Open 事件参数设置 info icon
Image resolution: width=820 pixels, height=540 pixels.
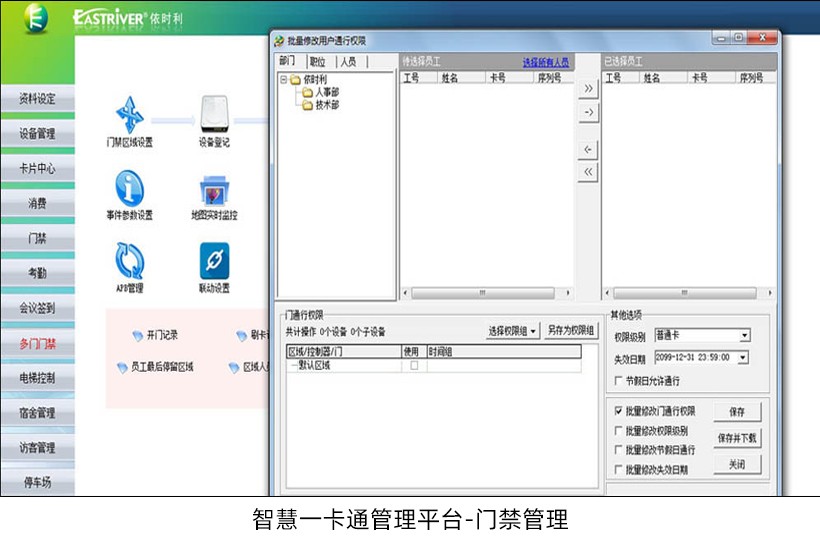click(130, 188)
